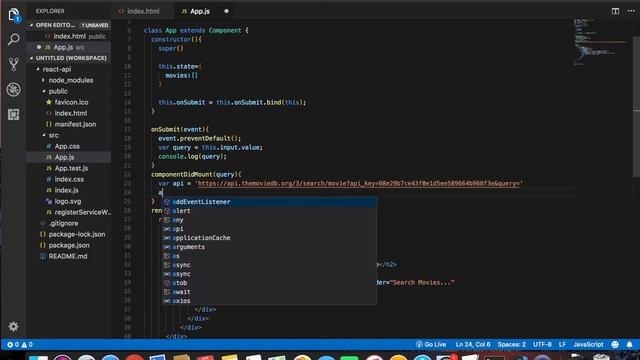Open index.css file
640x360 pixels.
point(69,179)
